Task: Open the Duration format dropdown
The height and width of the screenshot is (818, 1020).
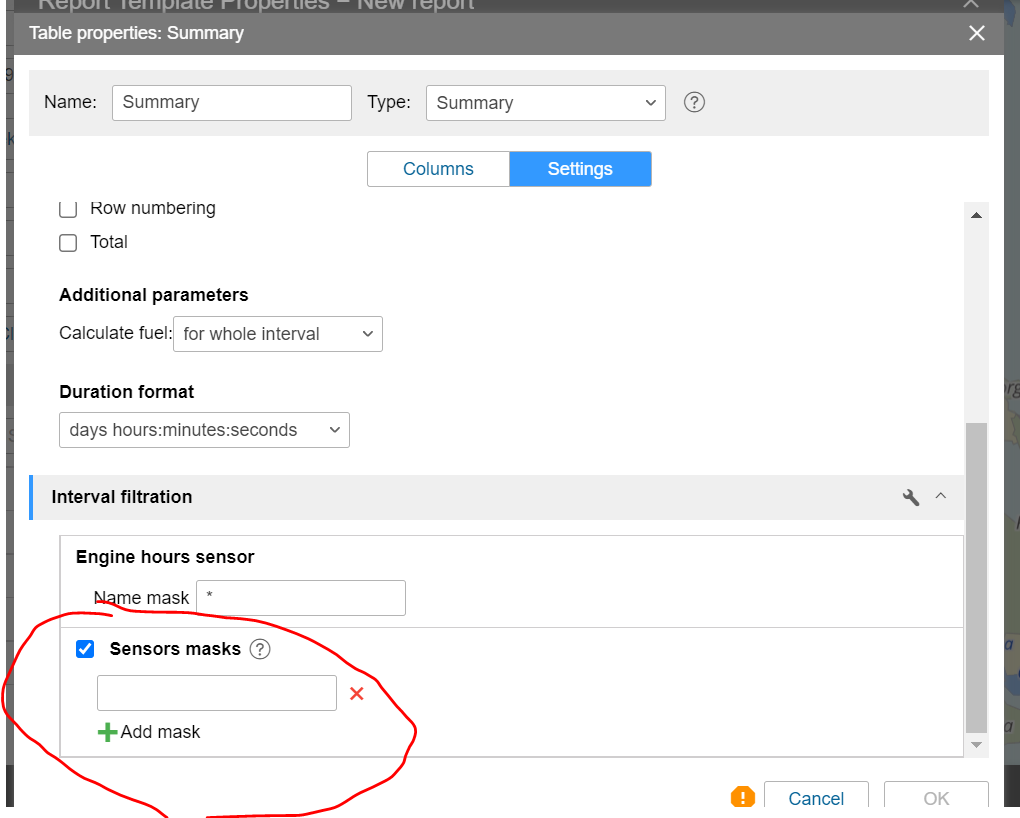Action: tap(204, 430)
